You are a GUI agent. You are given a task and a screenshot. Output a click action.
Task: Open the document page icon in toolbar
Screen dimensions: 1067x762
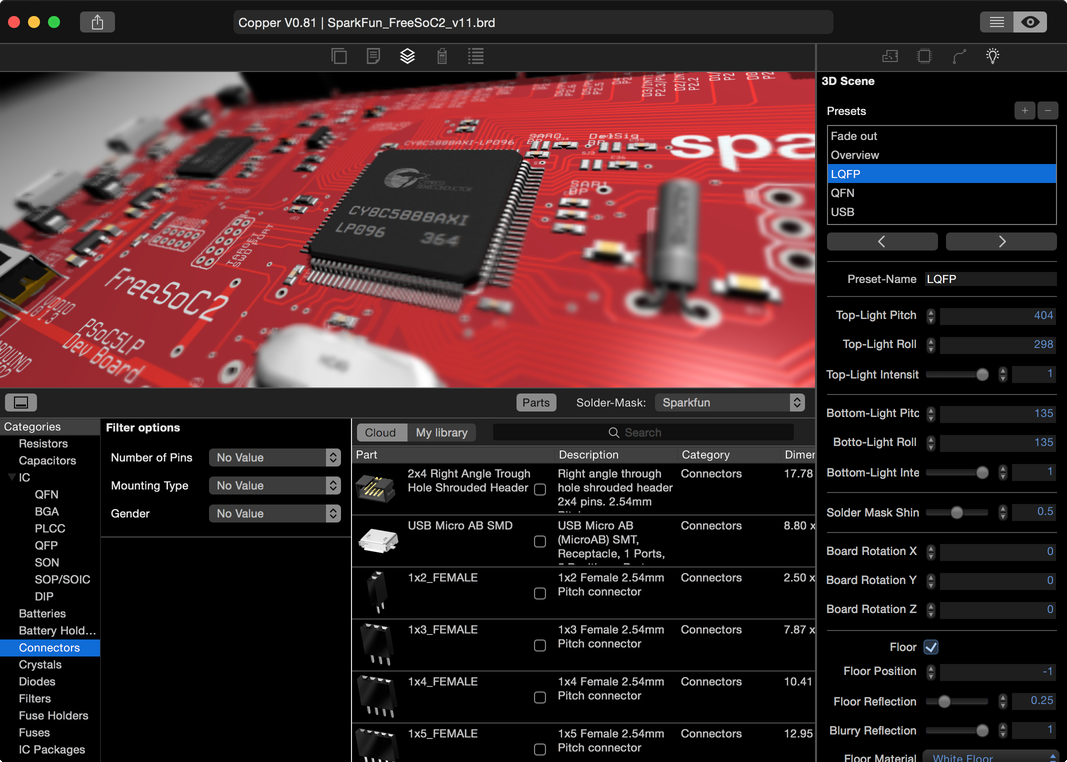click(373, 57)
